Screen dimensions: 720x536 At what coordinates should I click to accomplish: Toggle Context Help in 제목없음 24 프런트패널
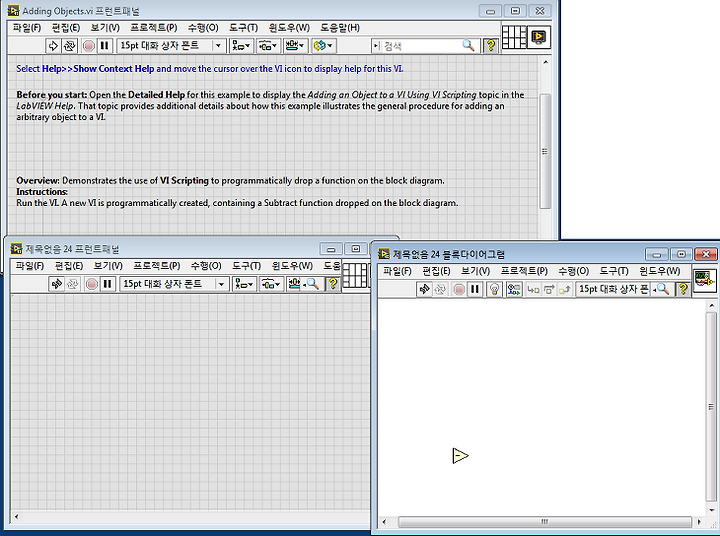[x=333, y=284]
